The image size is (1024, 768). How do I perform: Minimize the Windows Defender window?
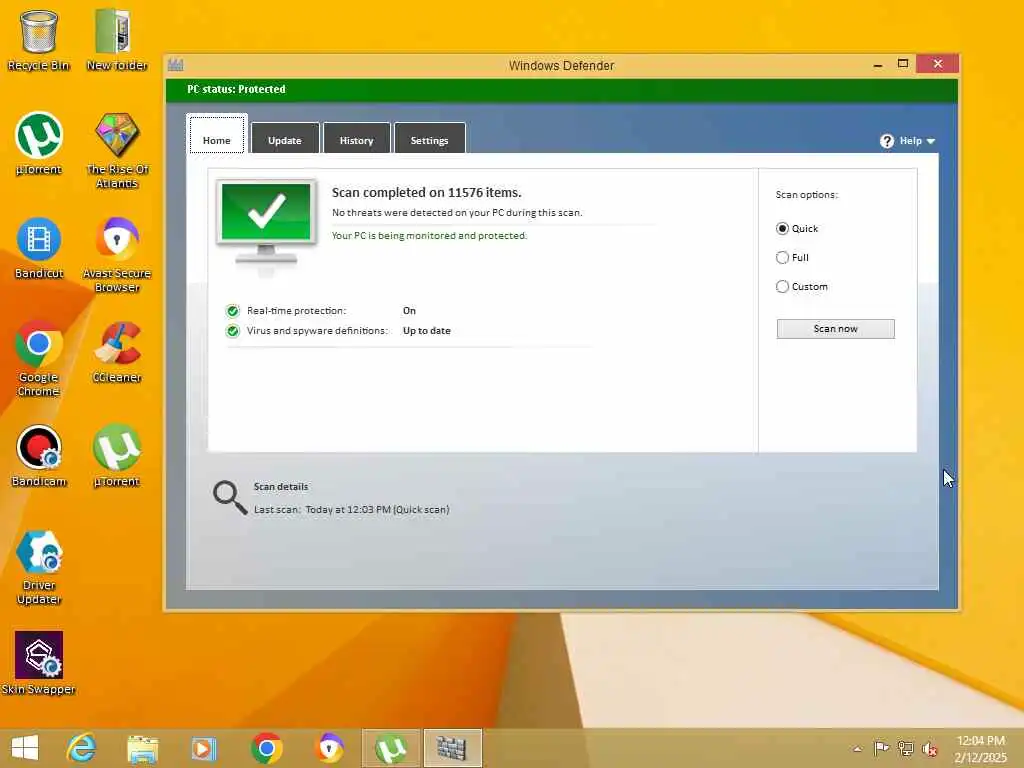(878, 65)
